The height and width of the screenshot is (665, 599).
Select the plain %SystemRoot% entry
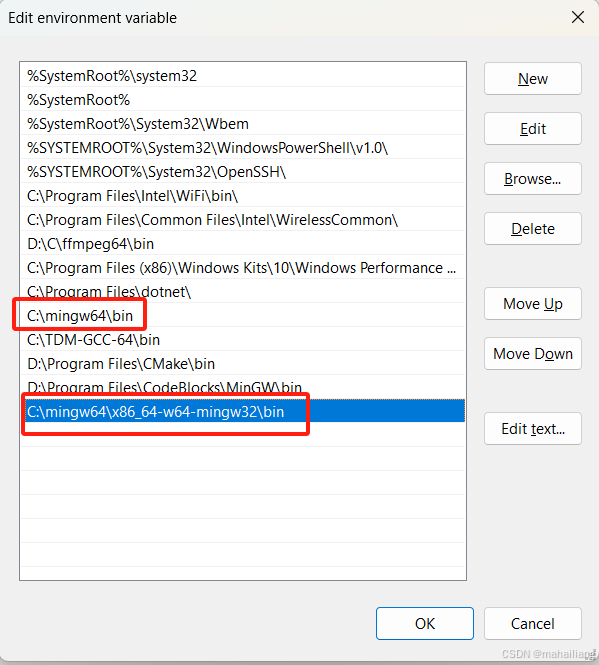[x=243, y=100]
